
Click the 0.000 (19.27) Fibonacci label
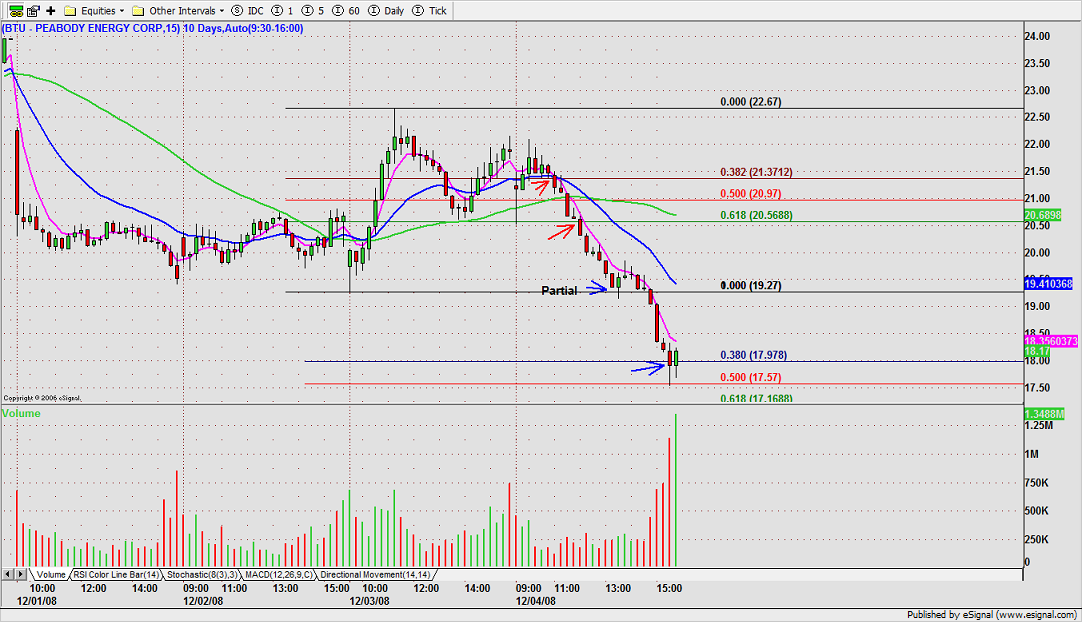[x=751, y=286]
